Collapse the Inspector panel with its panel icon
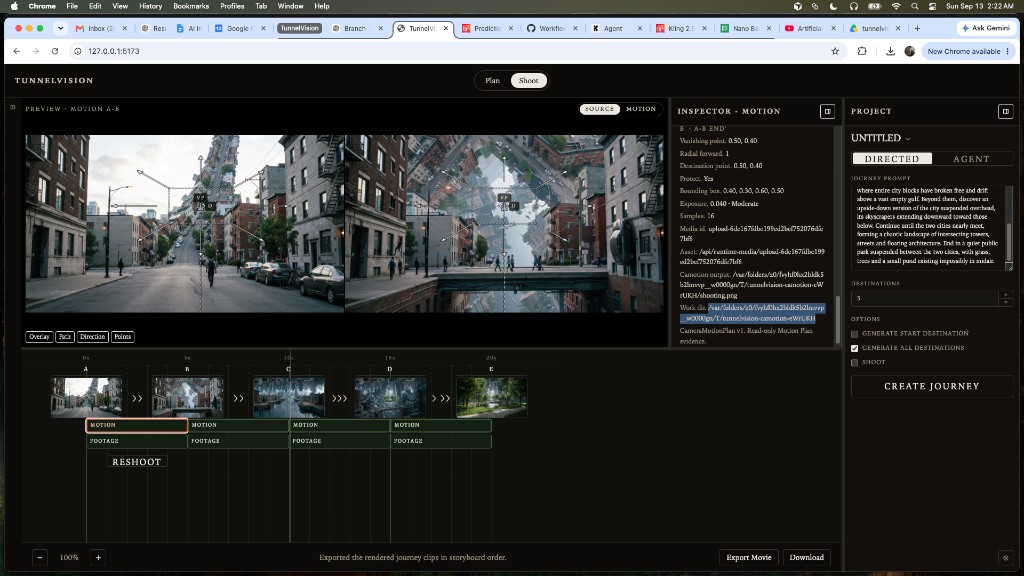Viewport: 1024px width, 576px height. click(x=827, y=111)
